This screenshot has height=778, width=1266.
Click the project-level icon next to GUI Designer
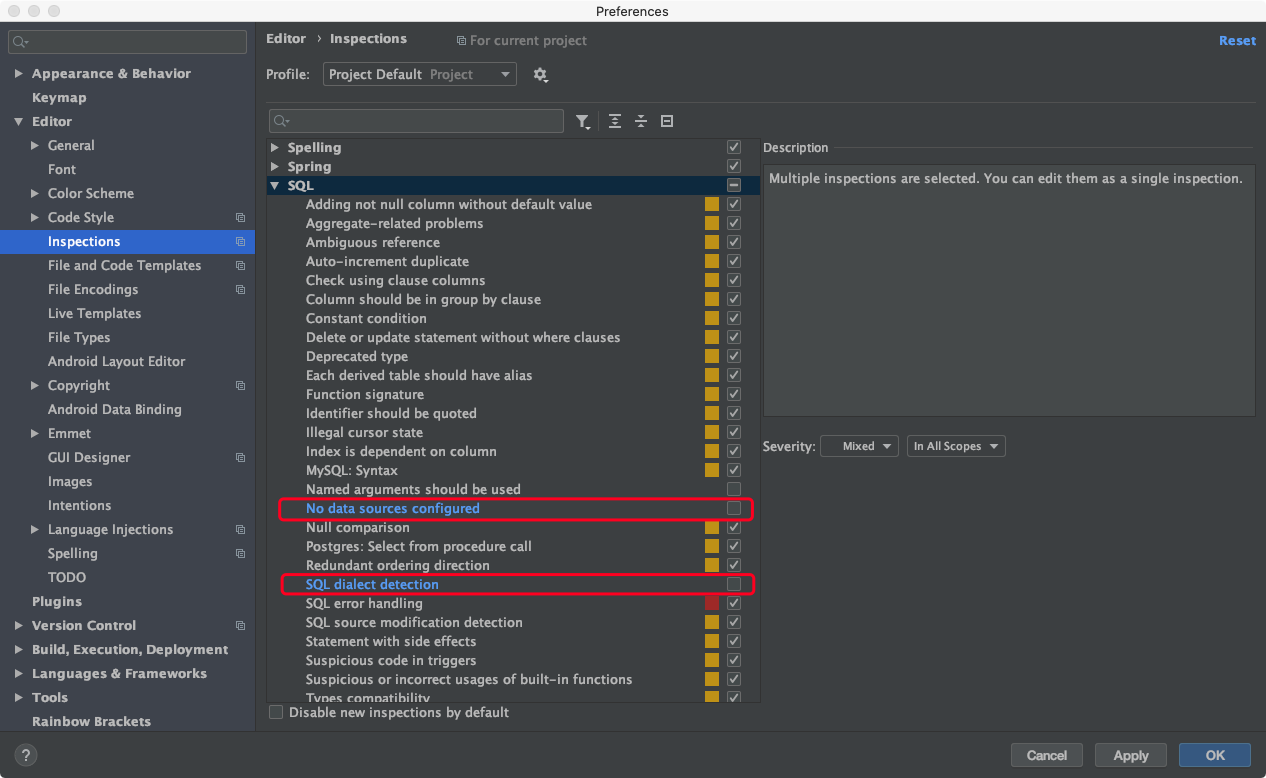(x=240, y=458)
